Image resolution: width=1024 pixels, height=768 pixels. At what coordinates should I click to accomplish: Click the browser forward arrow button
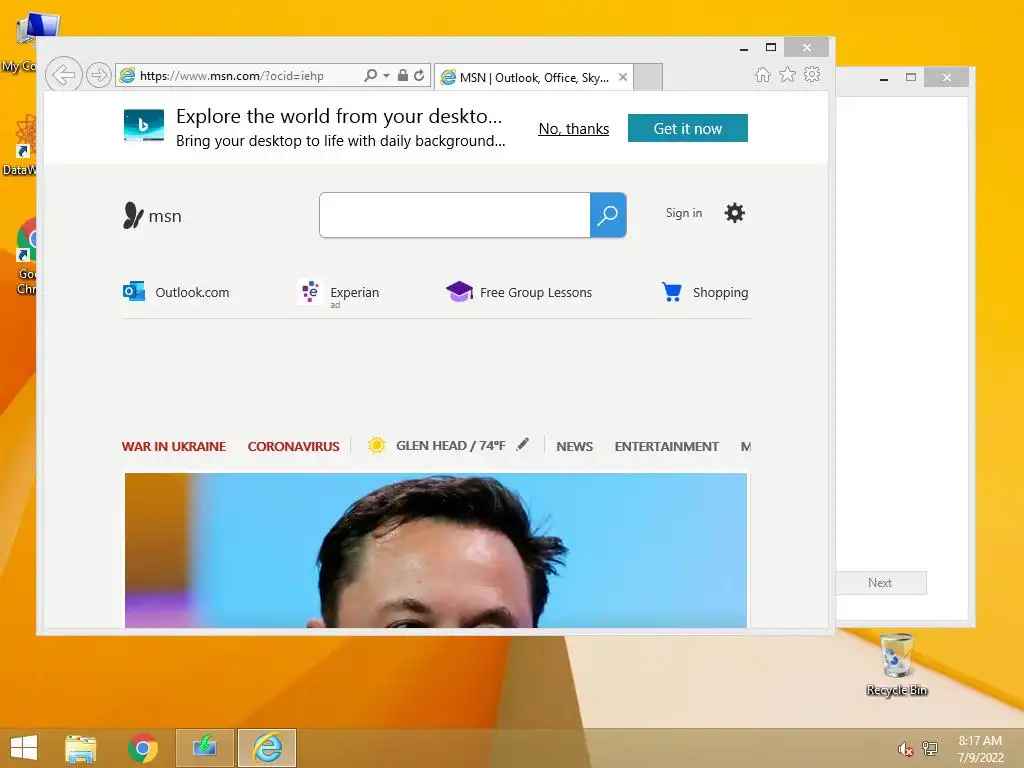click(x=99, y=75)
